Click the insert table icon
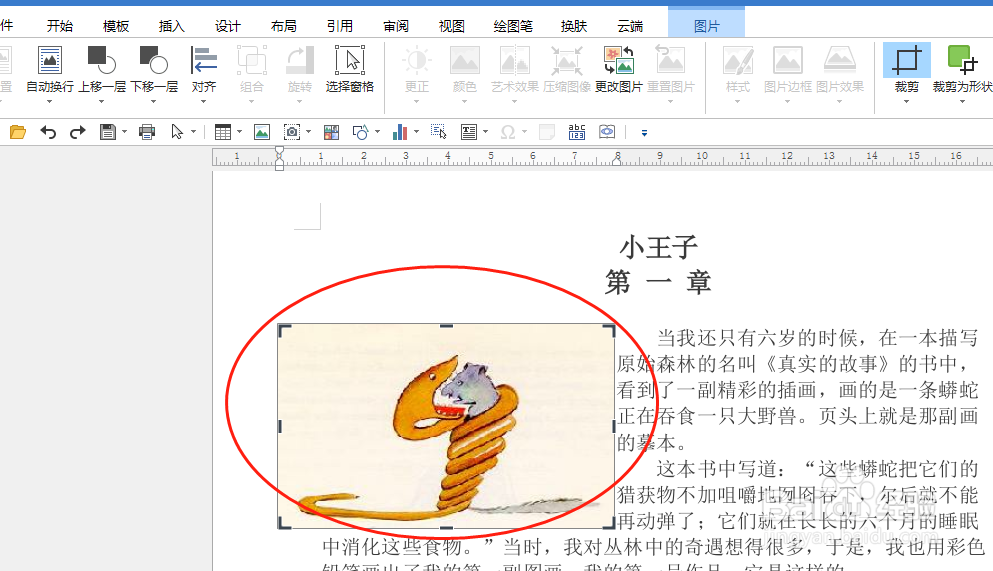 click(223, 132)
